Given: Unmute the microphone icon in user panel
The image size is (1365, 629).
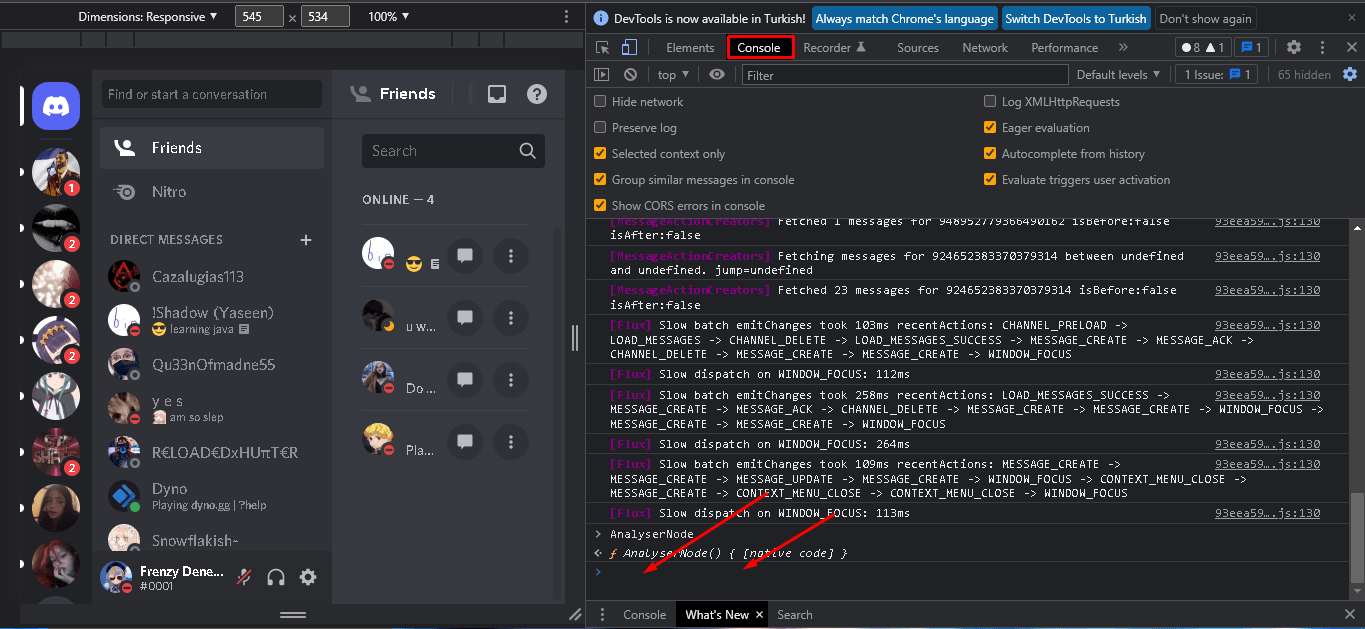Looking at the screenshot, I should 244,577.
